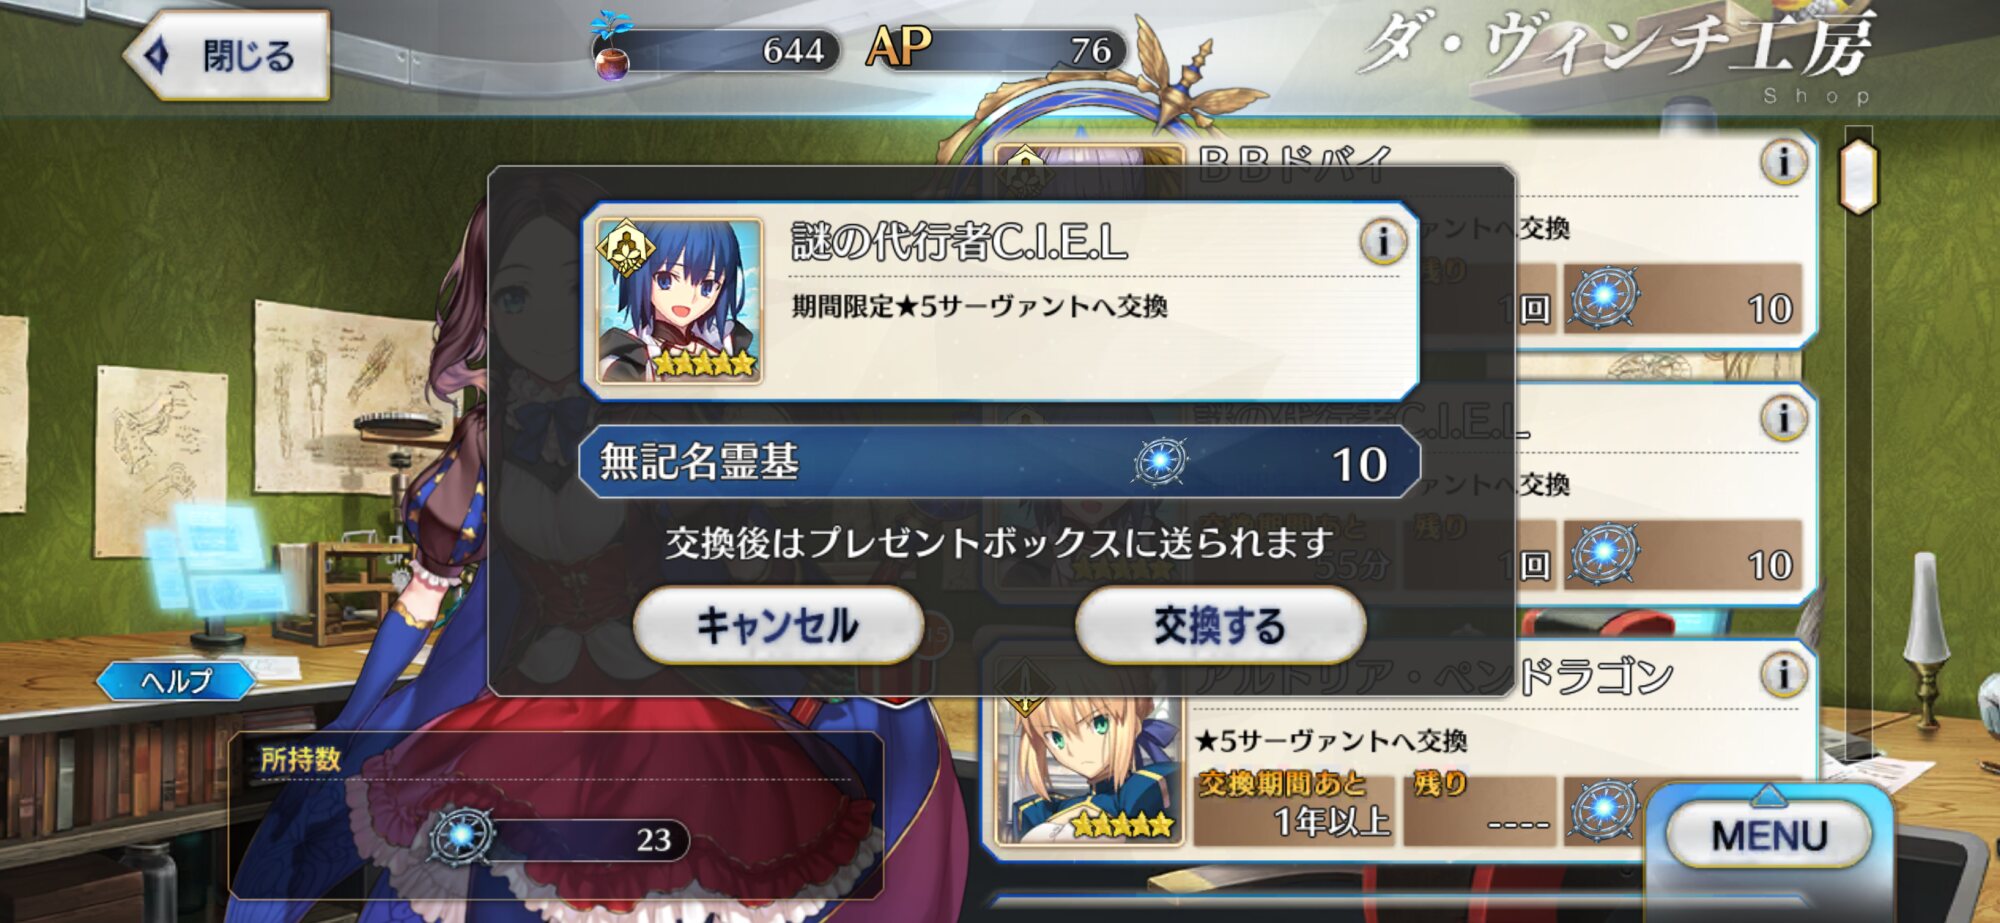Tap the 無記名霊基 currency icon in dialog
The image size is (2000, 923).
pos(1160,463)
